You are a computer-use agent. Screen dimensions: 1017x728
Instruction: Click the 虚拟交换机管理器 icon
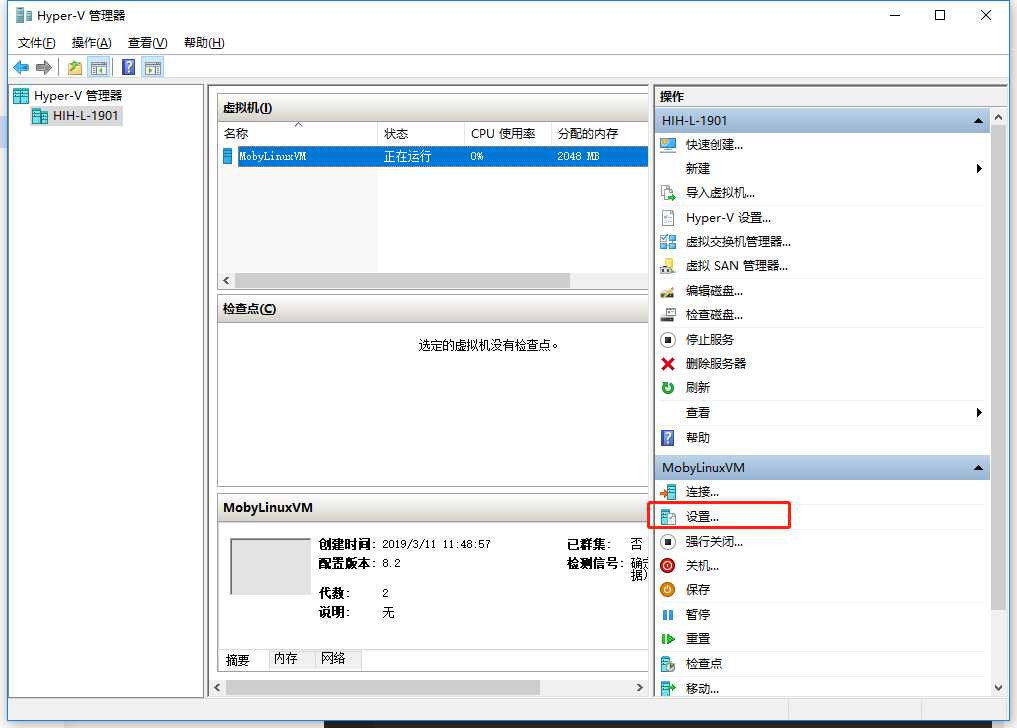[x=668, y=242]
